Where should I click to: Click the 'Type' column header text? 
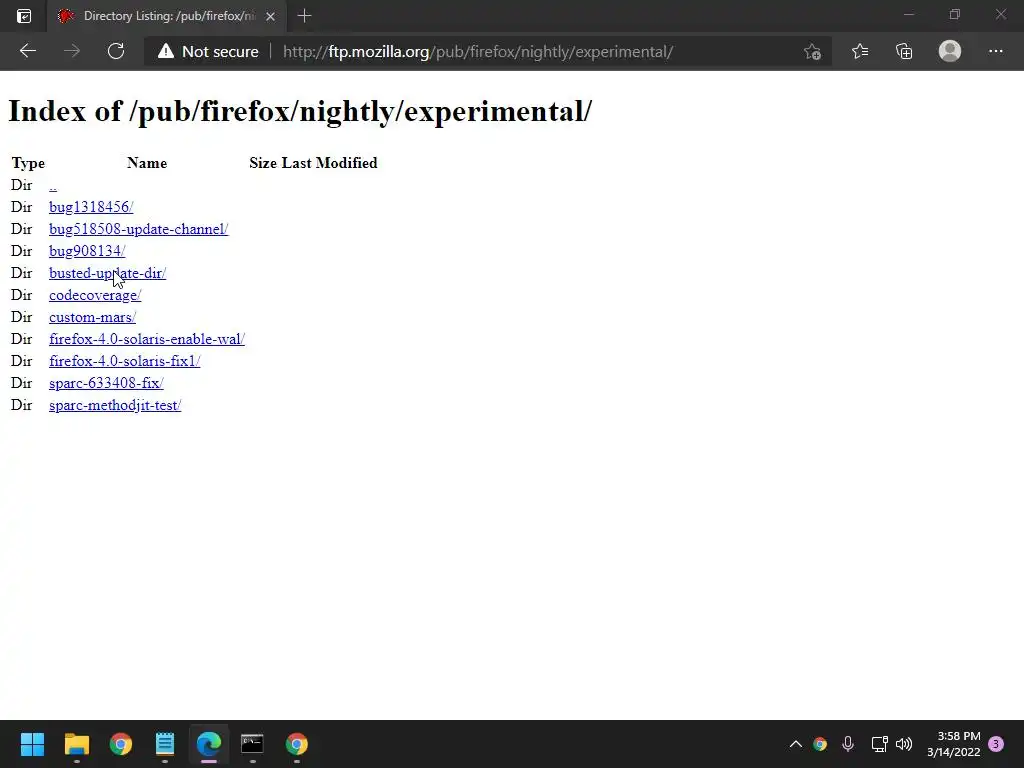coord(28,163)
